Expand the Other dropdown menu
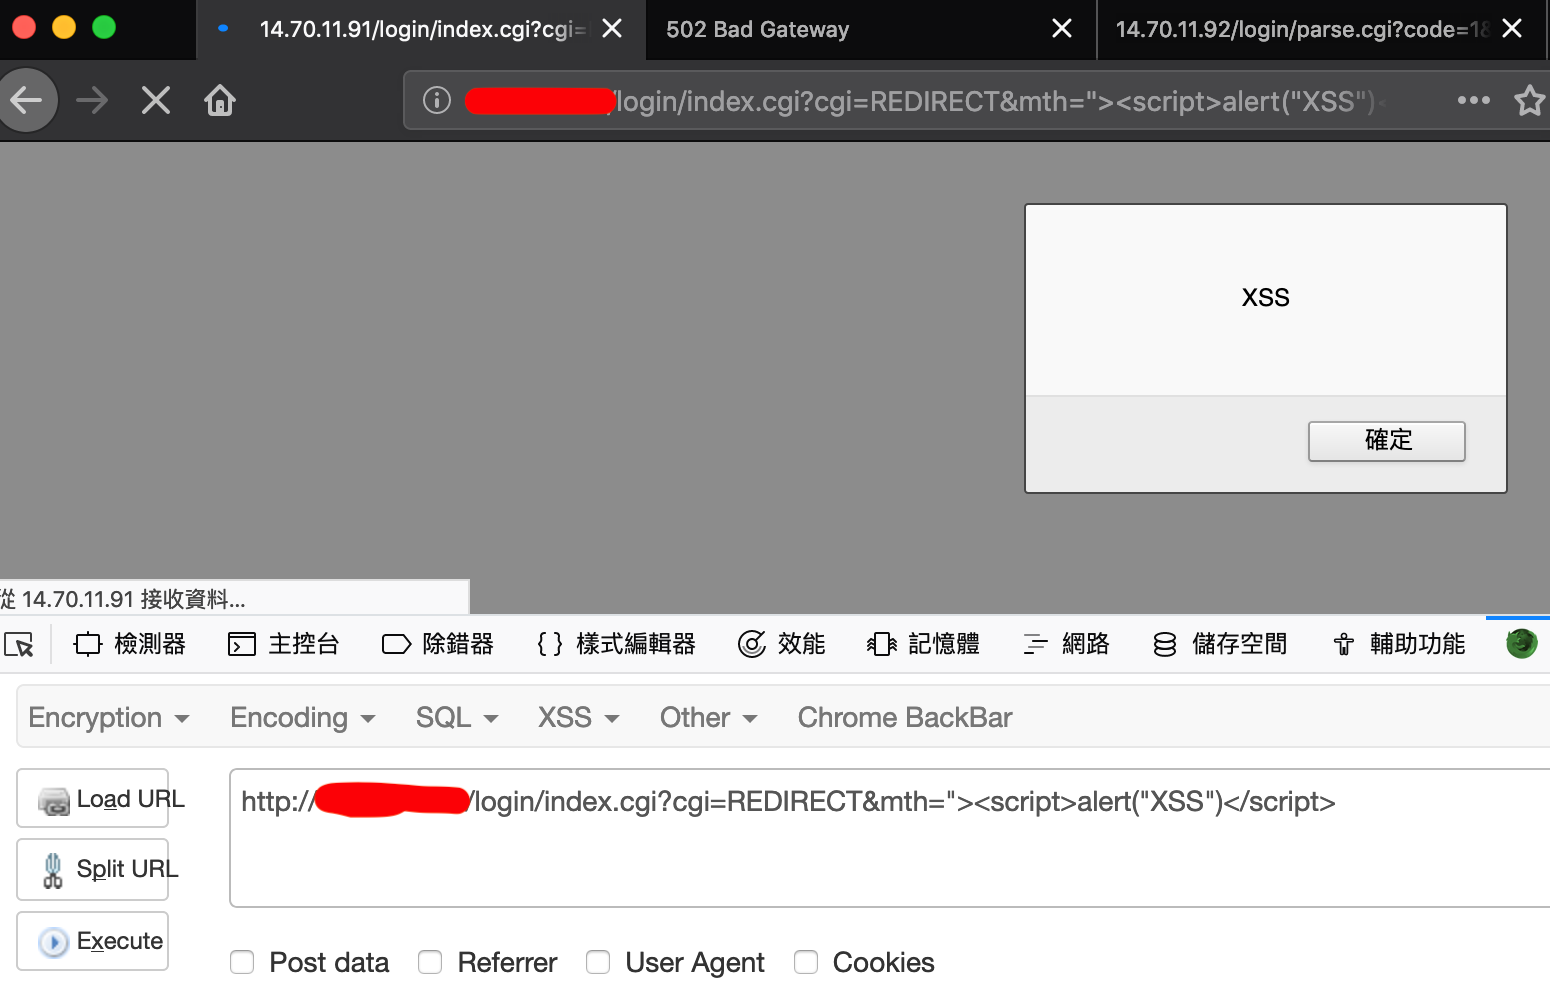The width and height of the screenshot is (1550, 1004). 709,718
